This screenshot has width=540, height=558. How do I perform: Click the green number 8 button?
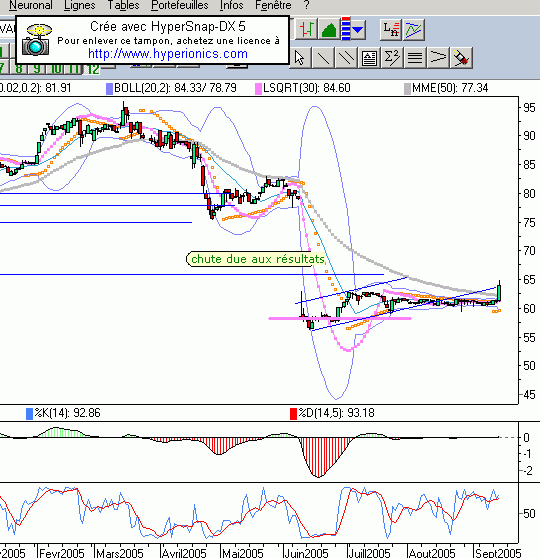tap(19, 68)
